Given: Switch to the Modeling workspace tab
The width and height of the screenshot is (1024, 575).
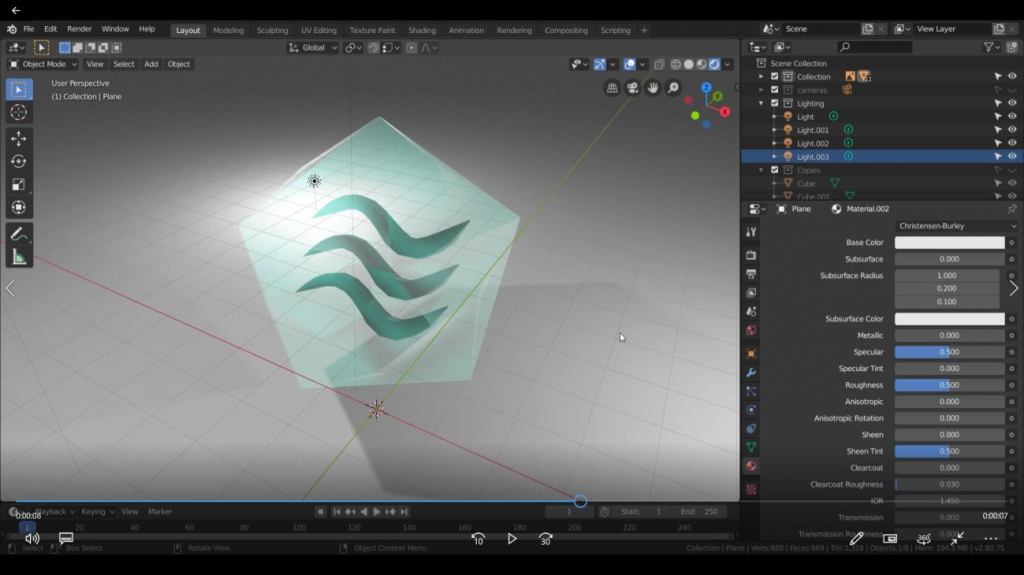Looking at the screenshot, I should point(228,30).
